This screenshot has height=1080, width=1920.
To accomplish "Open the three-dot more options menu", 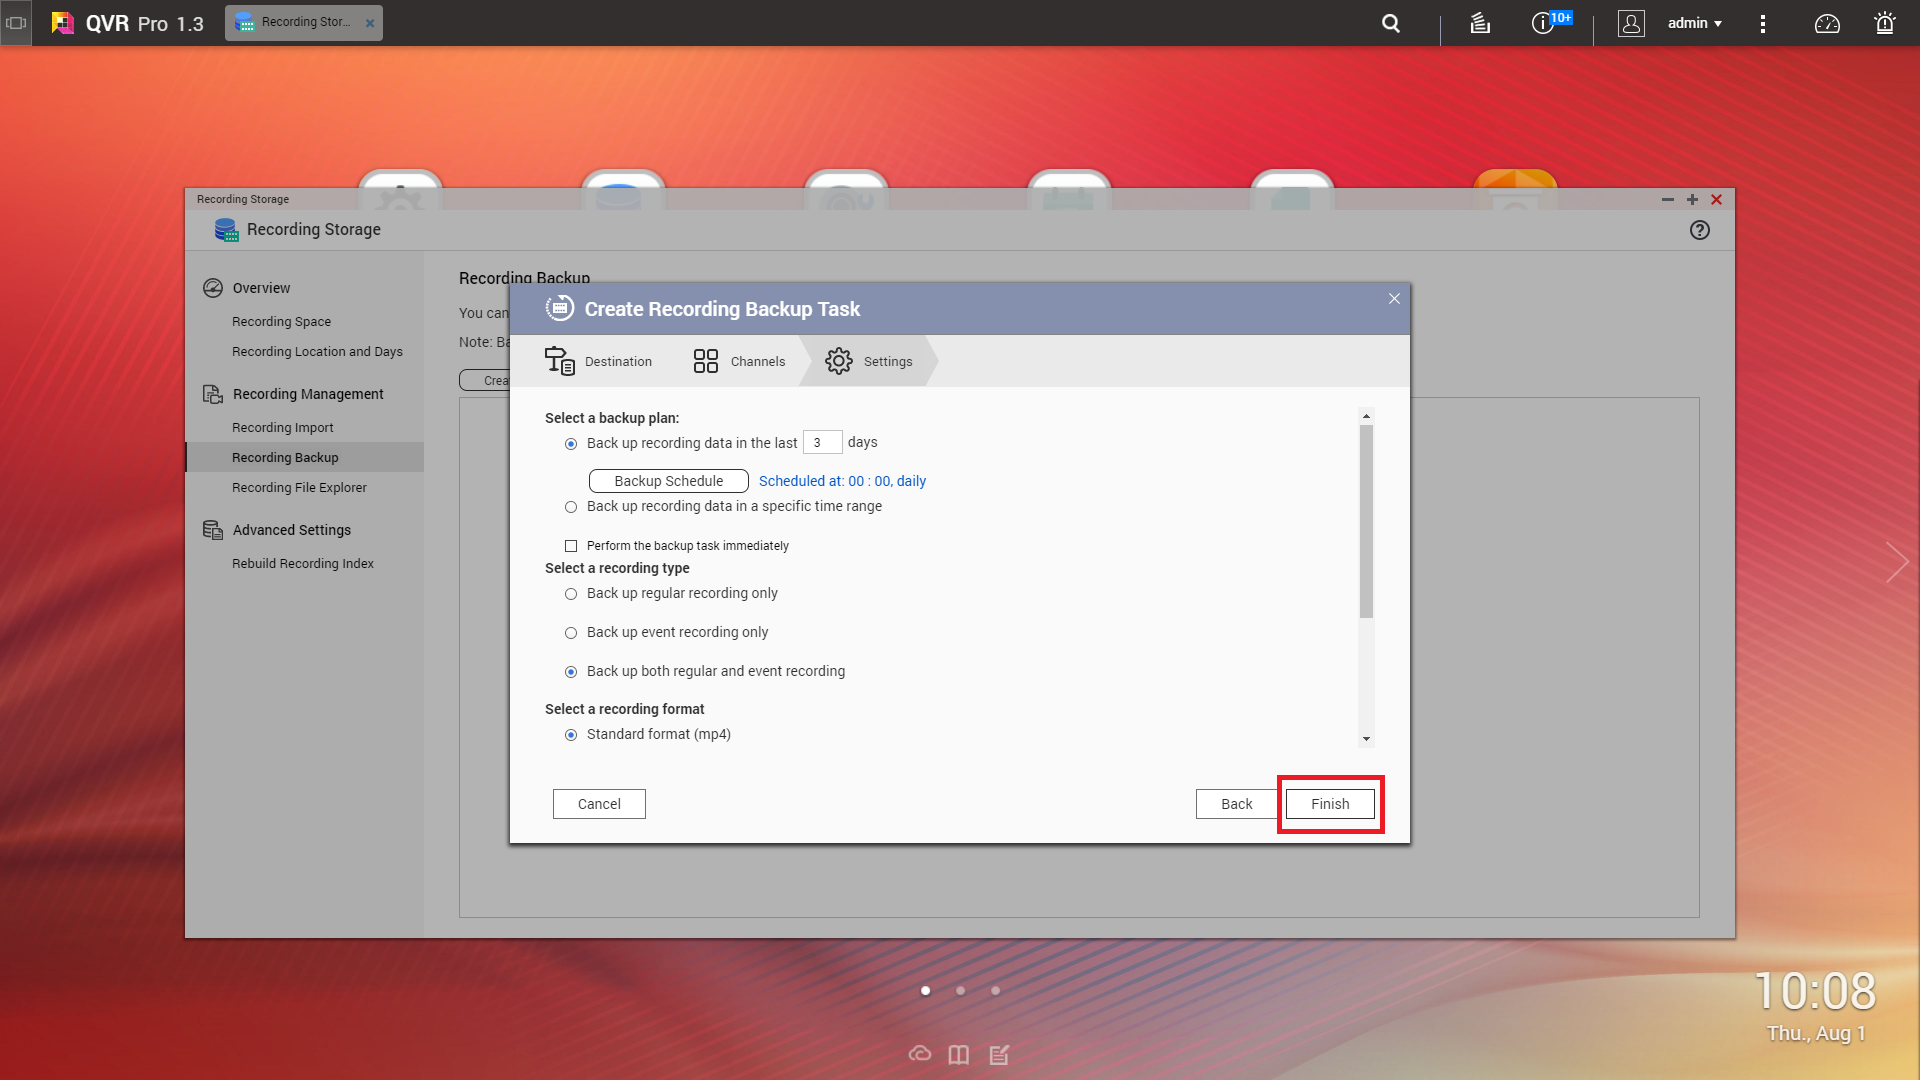I will 1763,23.
